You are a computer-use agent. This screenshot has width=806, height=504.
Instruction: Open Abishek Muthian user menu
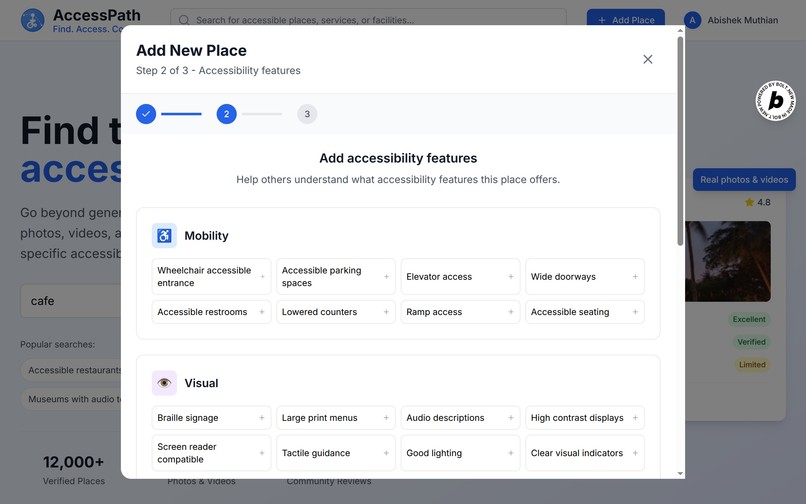731,20
